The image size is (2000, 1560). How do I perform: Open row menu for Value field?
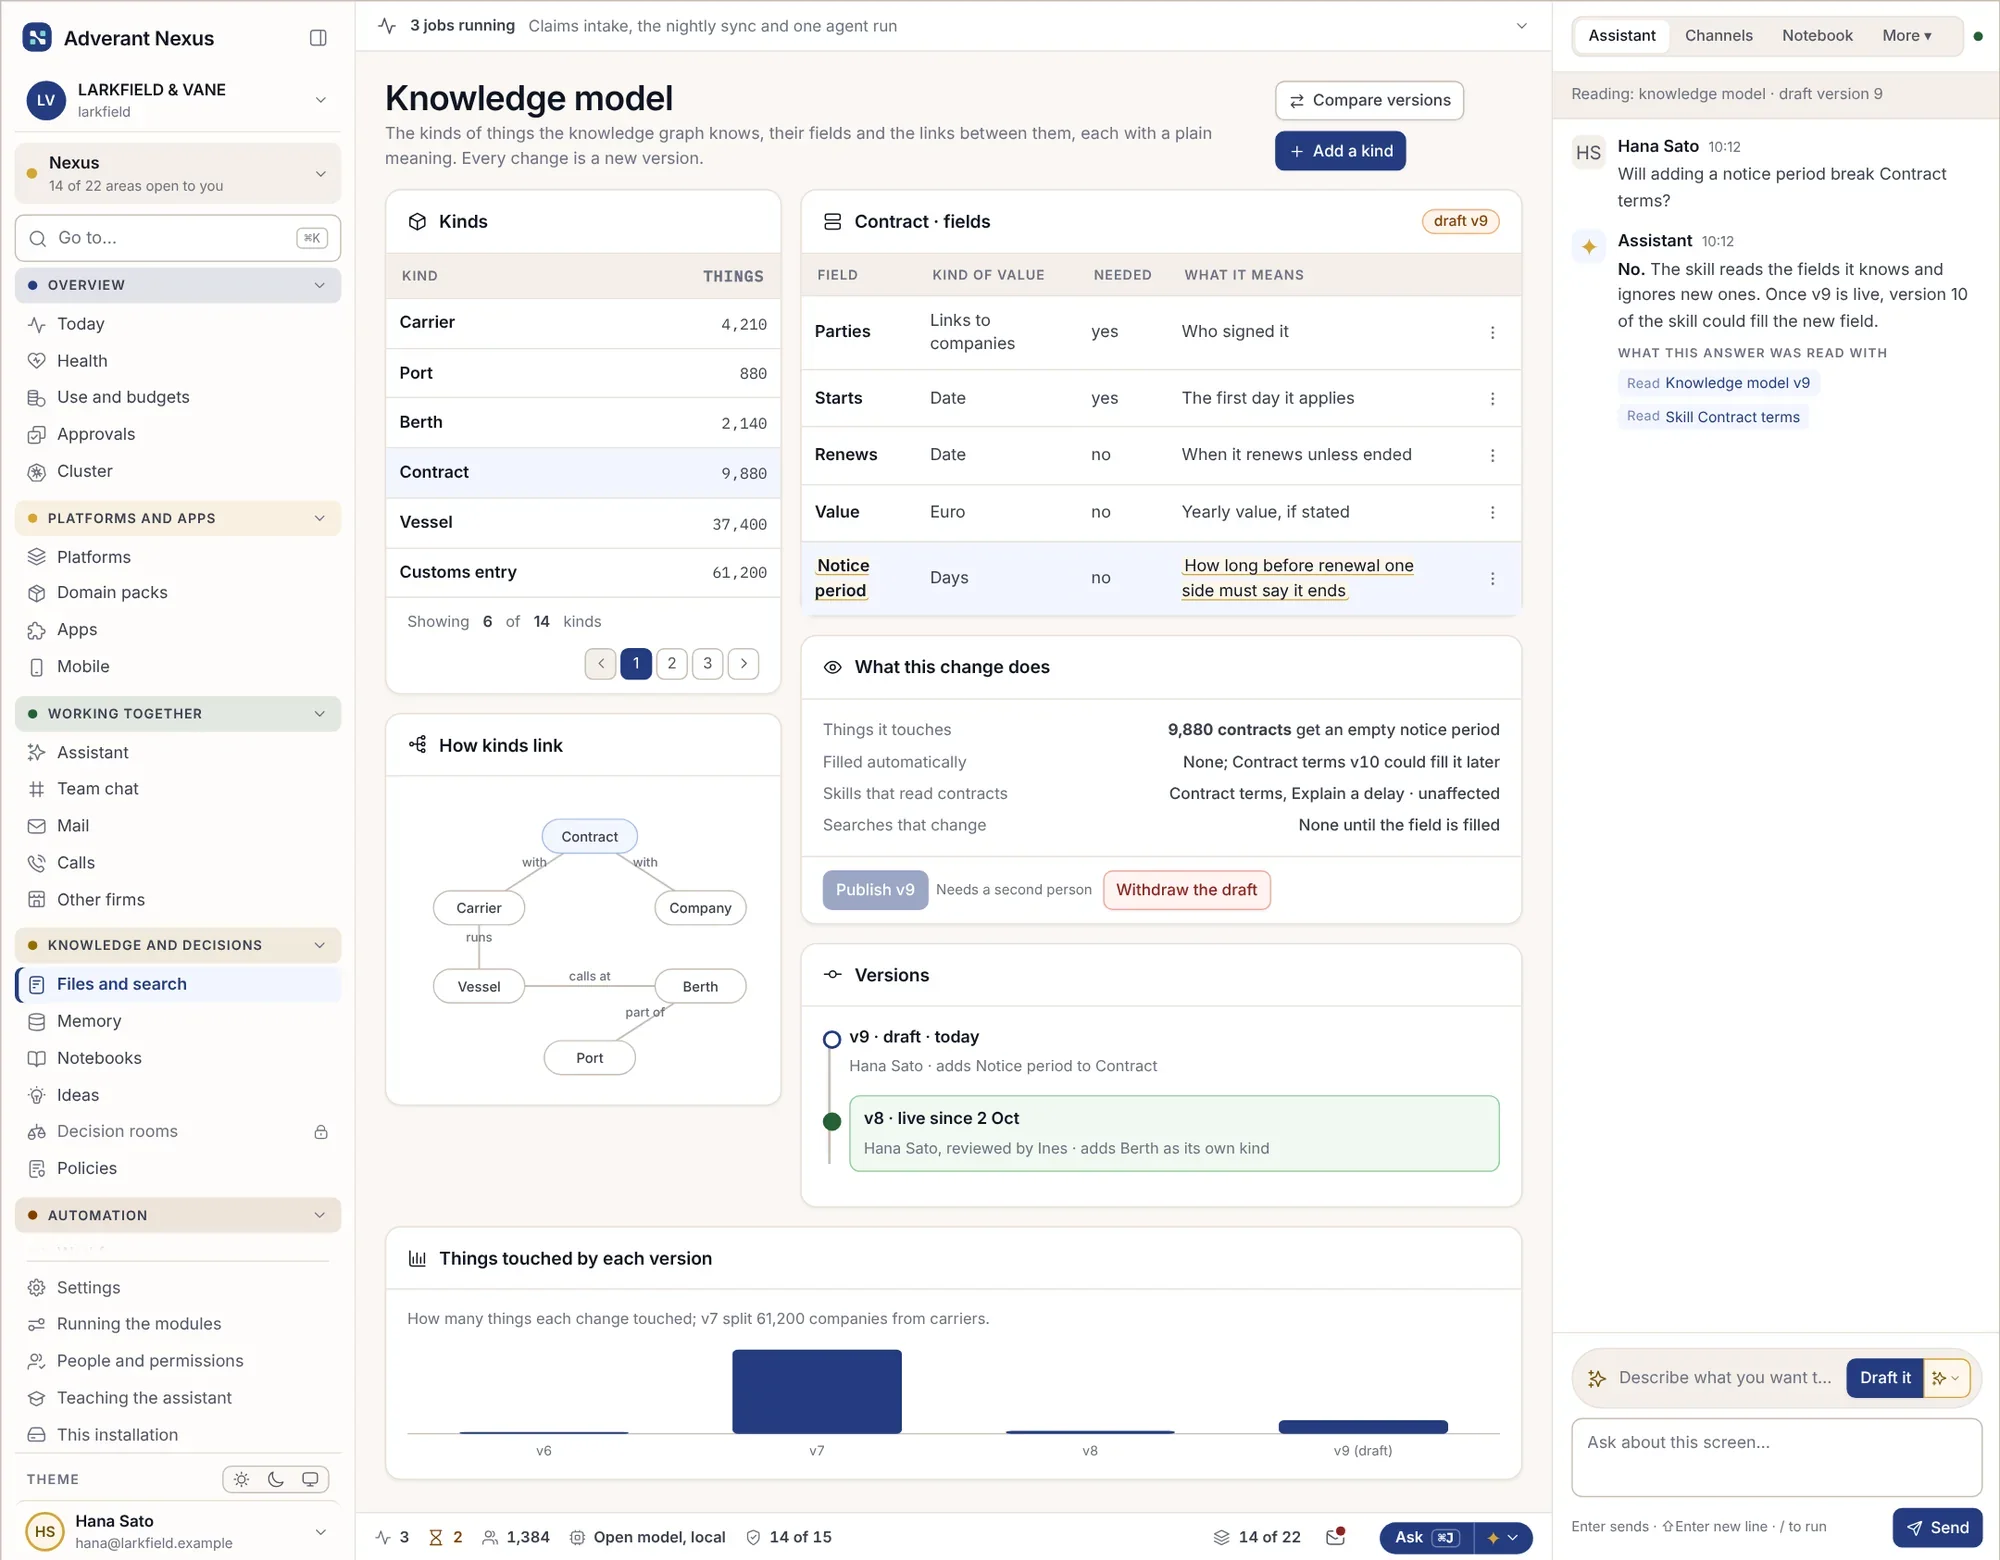click(1492, 512)
